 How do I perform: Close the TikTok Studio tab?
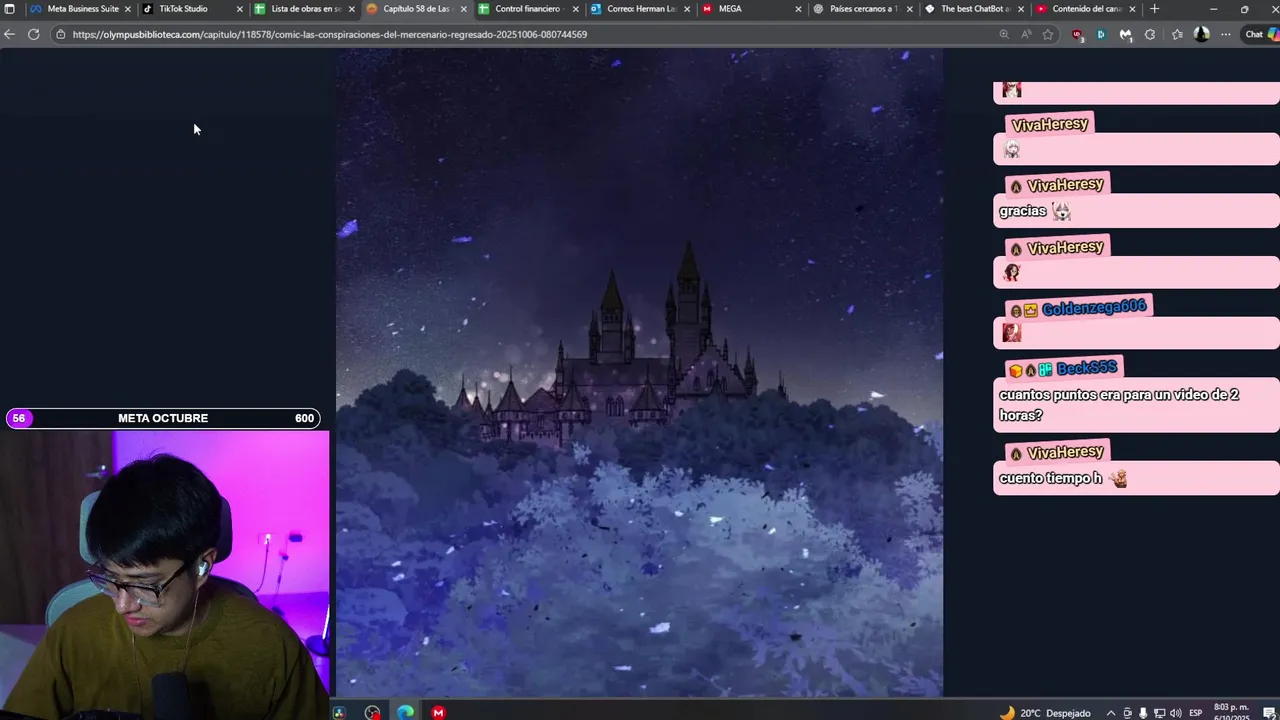click(x=239, y=9)
